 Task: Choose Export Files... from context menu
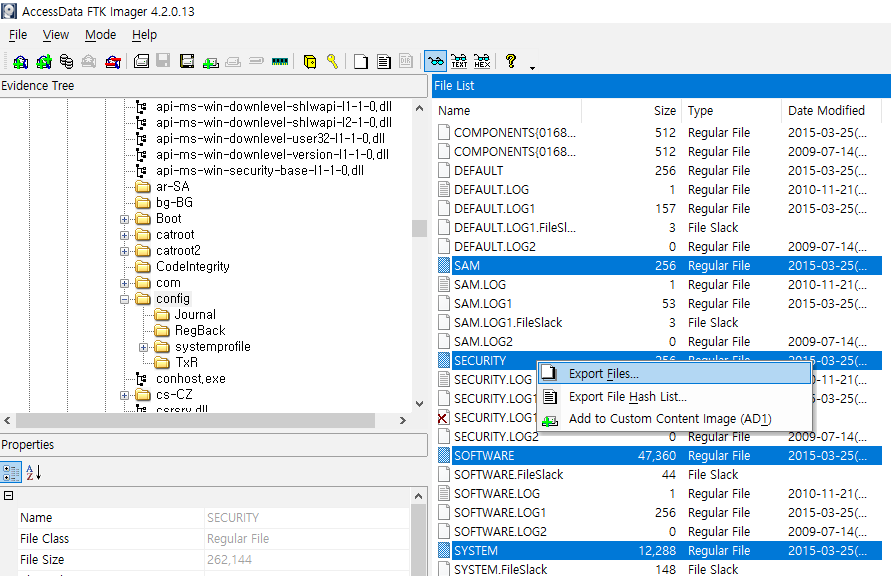pyautogui.click(x=674, y=373)
